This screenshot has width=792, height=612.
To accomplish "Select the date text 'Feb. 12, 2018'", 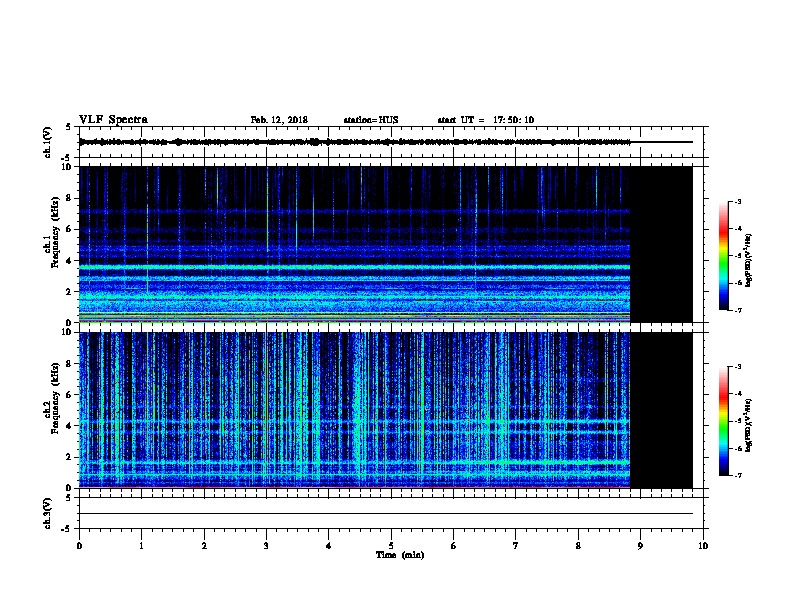I will click(279, 120).
